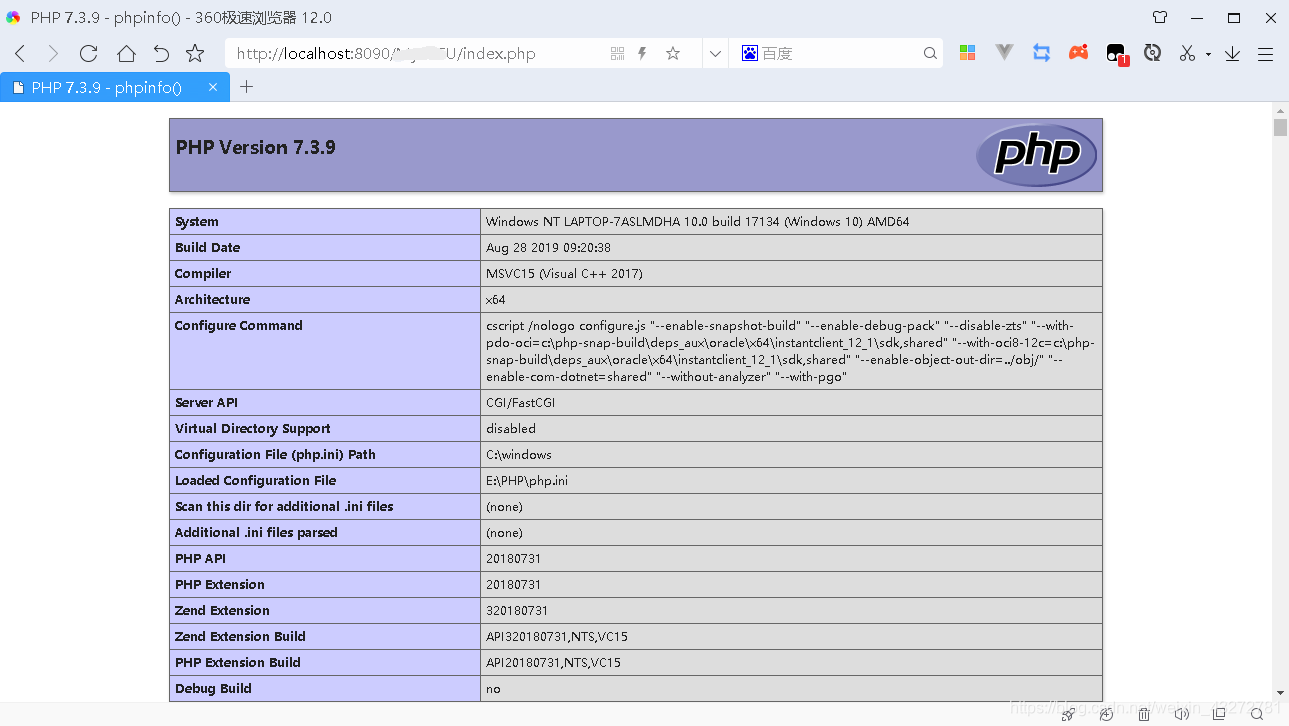Open the game center

pos(1078,52)
